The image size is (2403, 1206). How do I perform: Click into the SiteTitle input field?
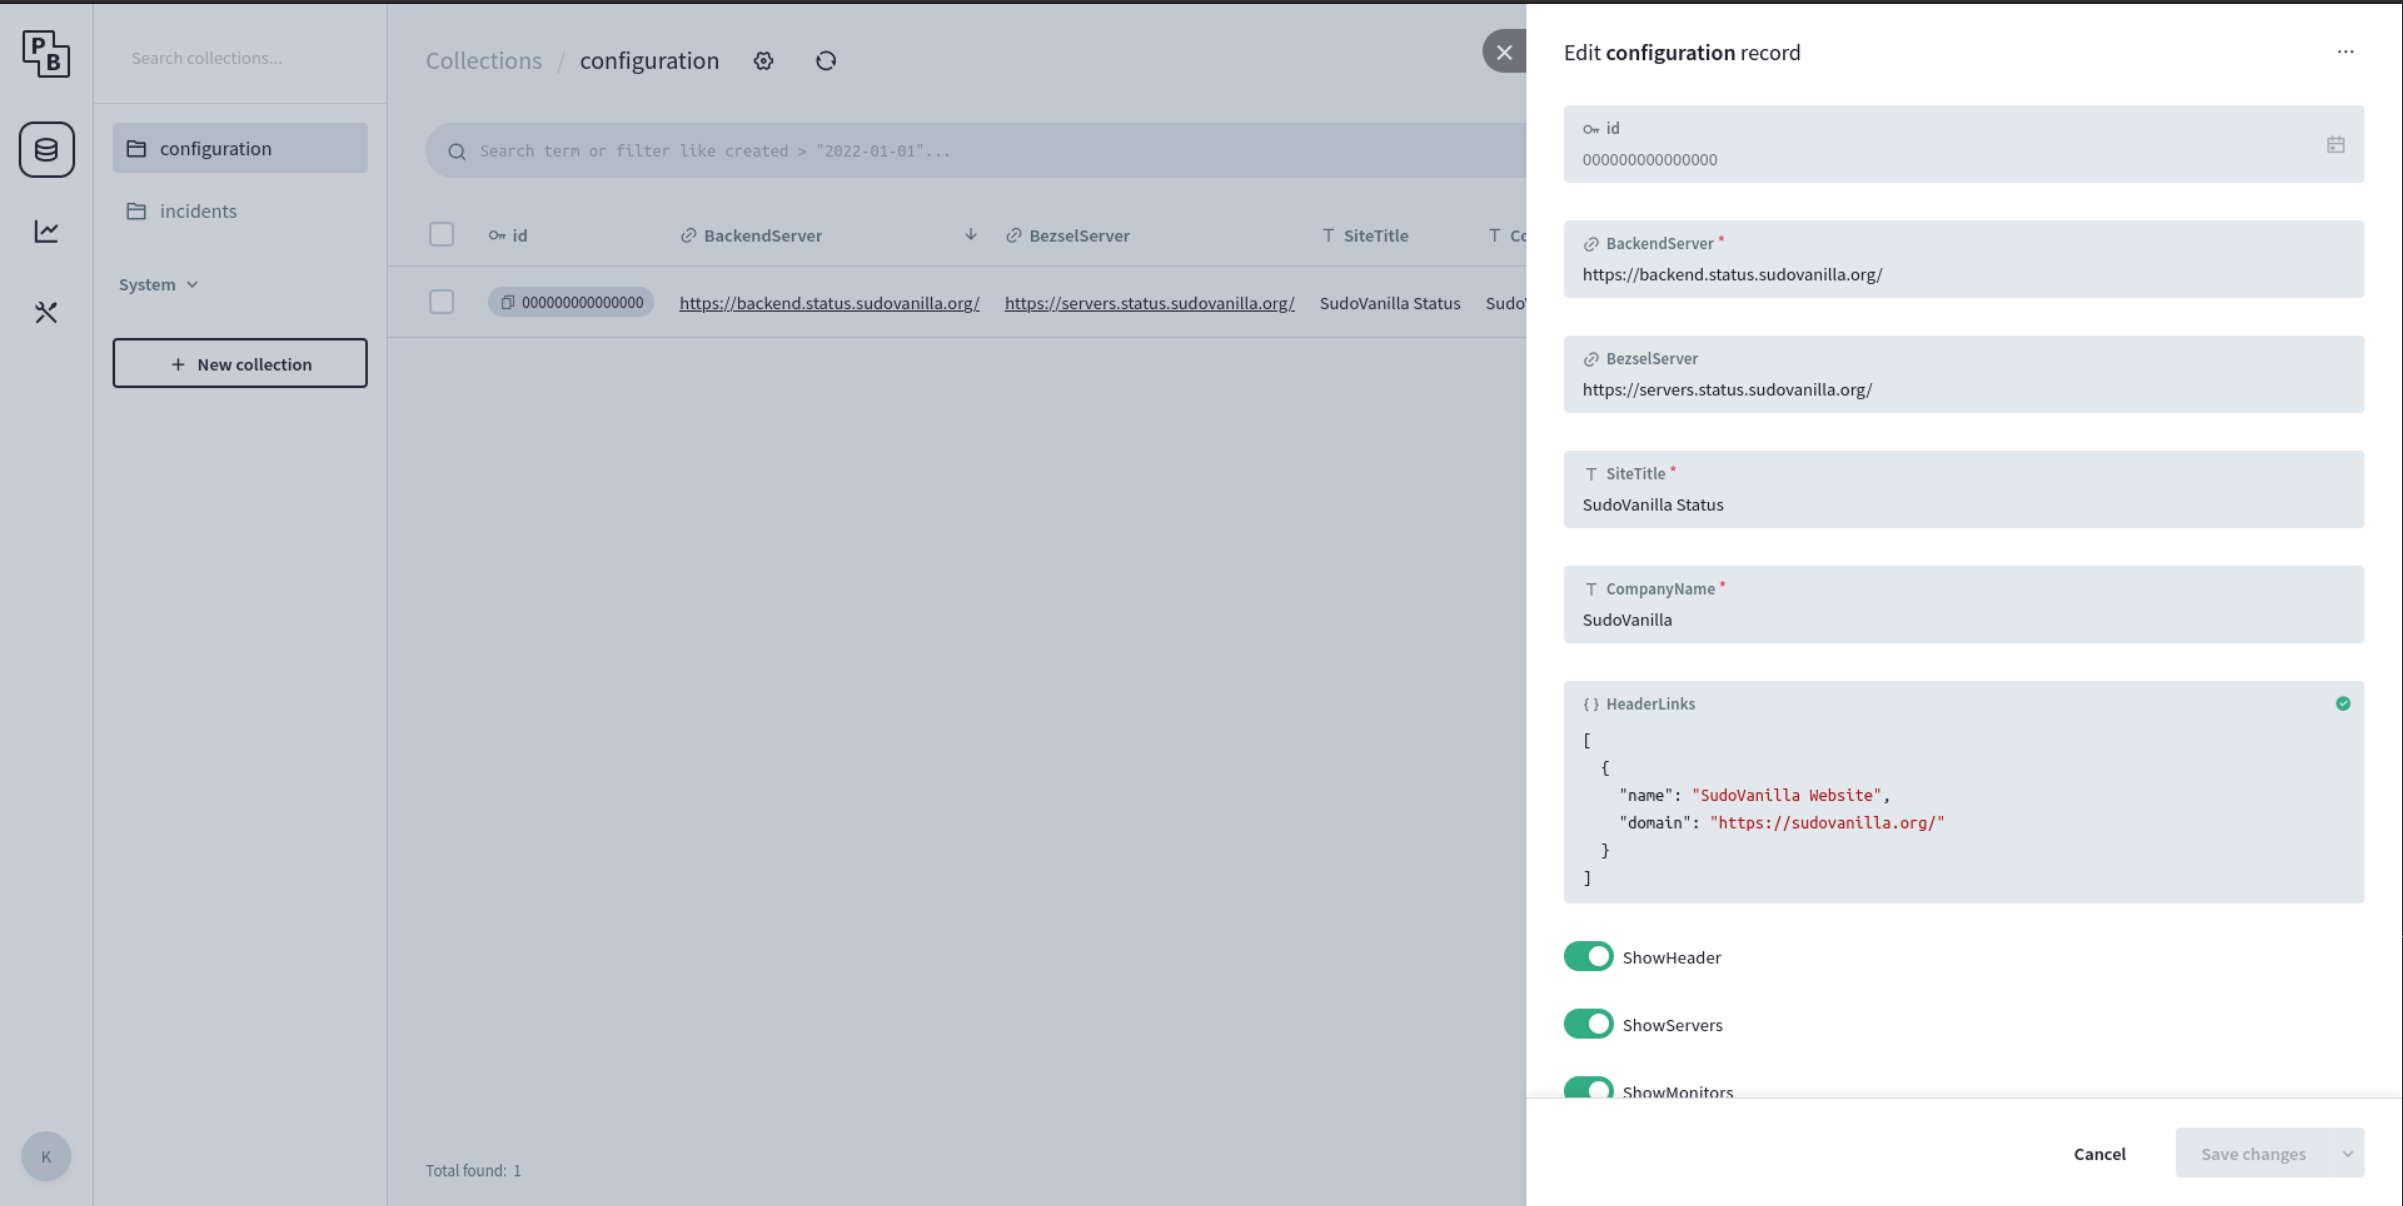[1962, 505]
